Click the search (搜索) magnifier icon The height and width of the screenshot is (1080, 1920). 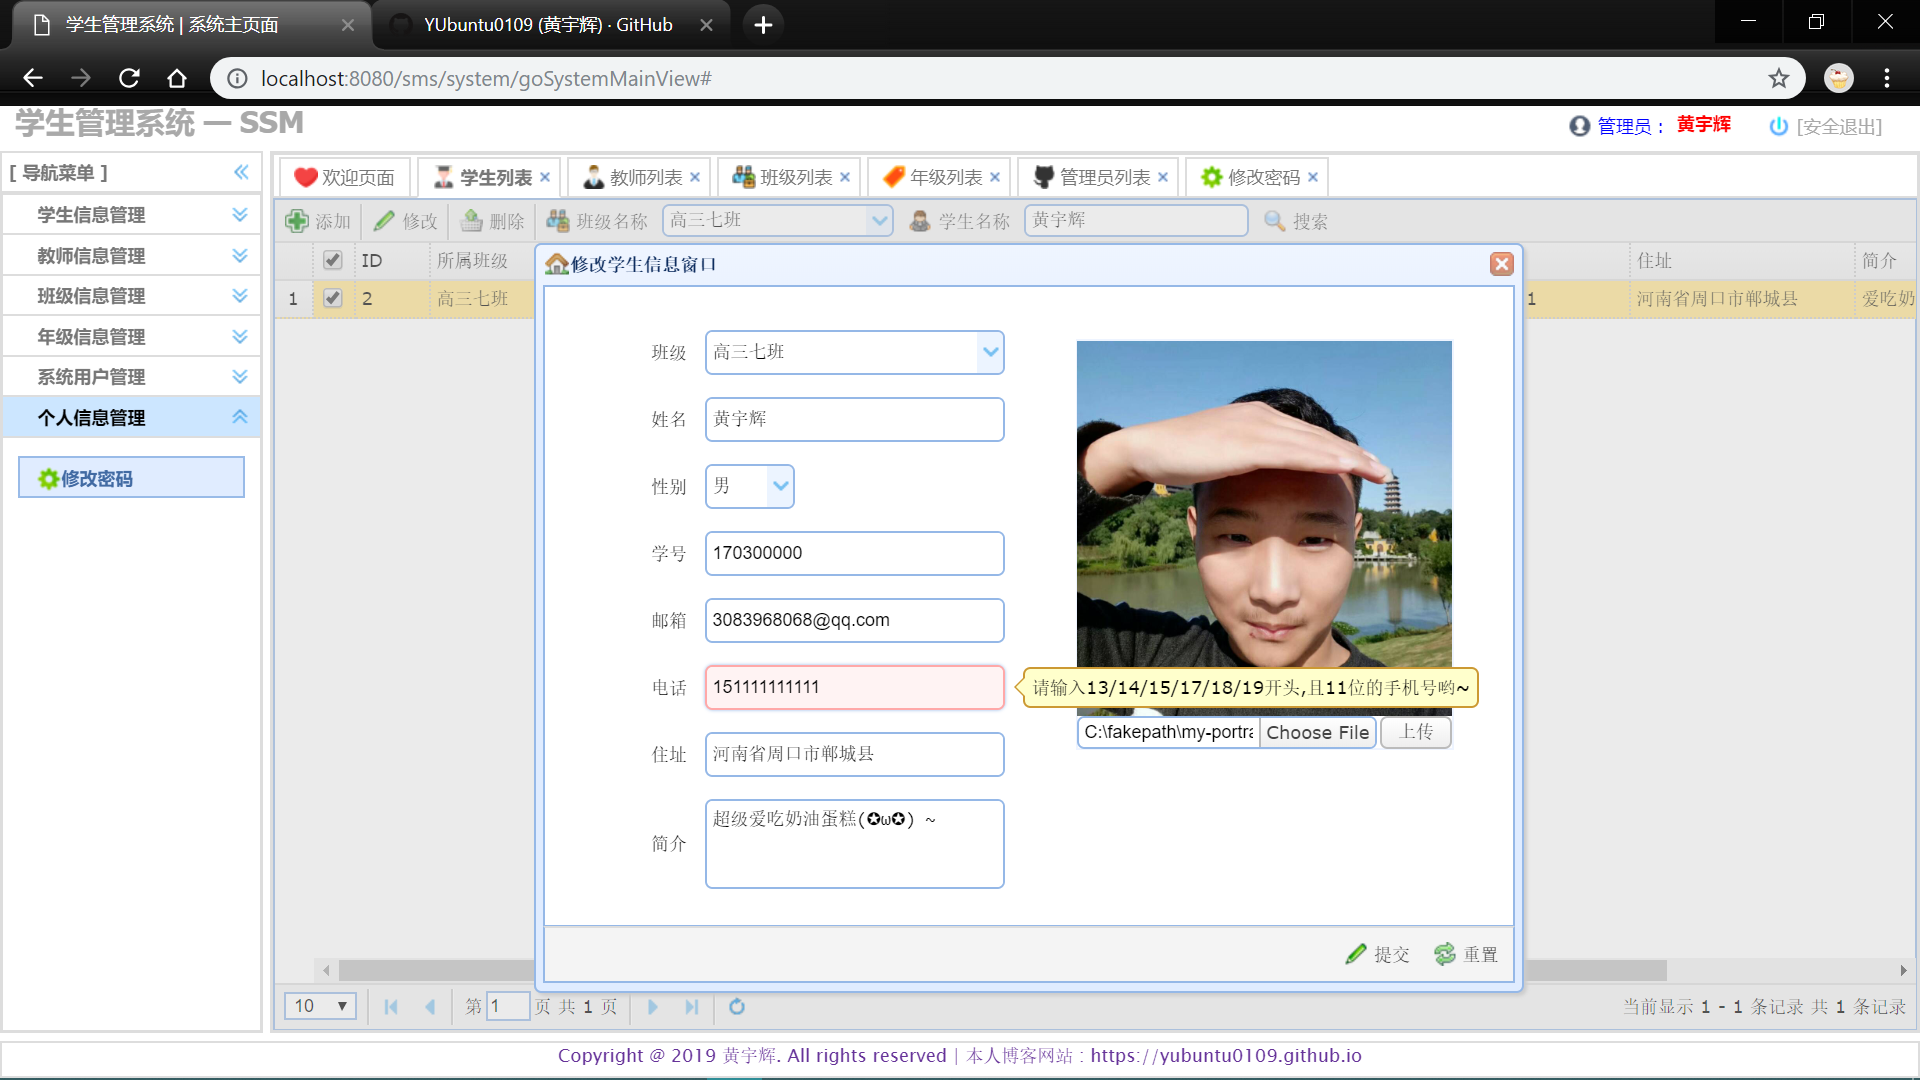(1274, 221)
